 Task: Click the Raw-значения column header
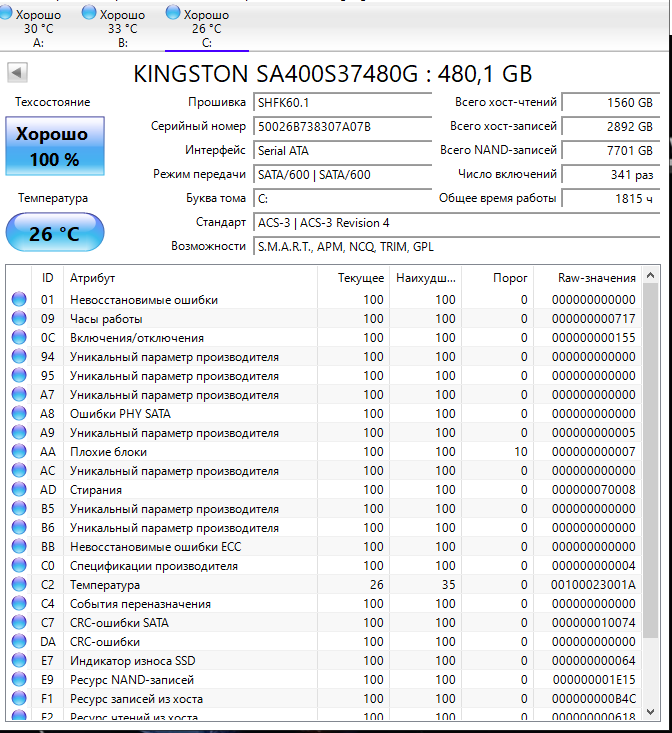pyautogui.click(x=587, y=278)
